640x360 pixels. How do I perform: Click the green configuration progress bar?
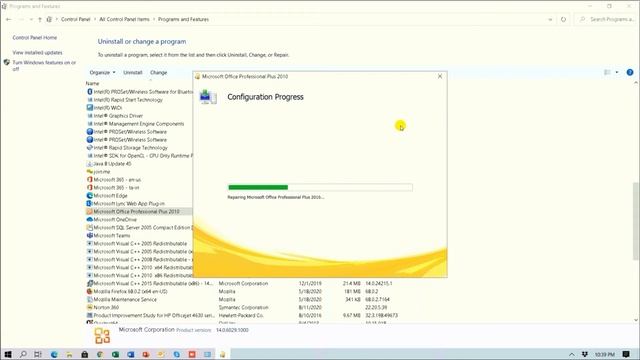(x=320, y=187)
